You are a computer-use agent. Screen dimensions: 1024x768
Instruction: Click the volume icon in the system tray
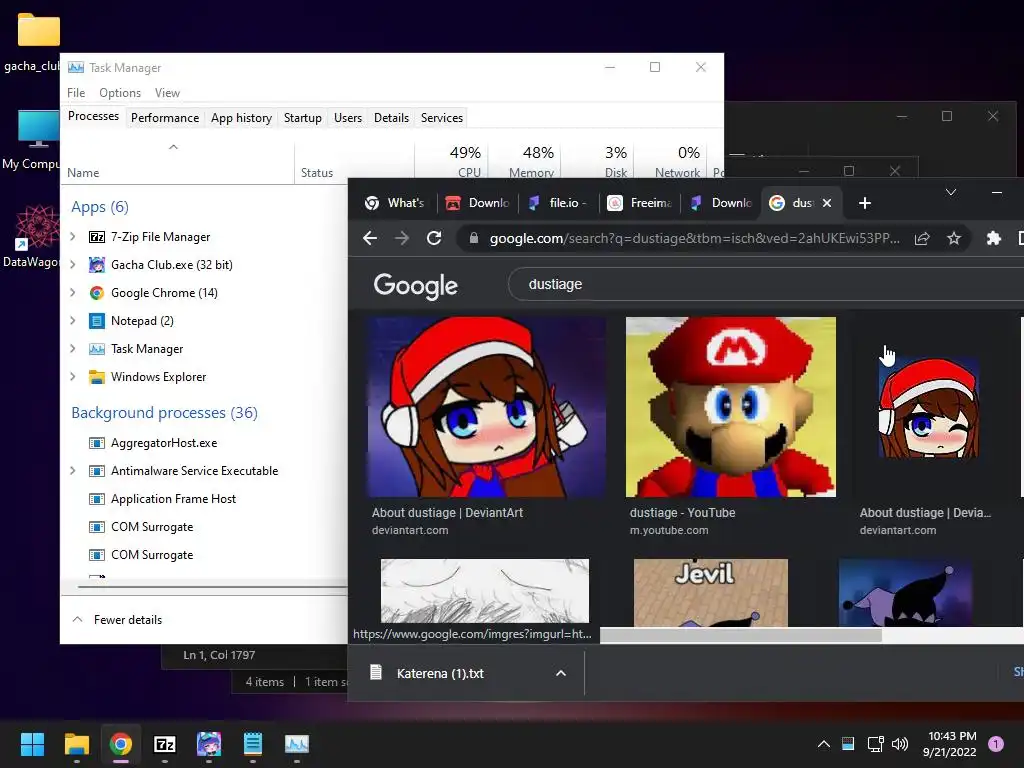pyautogui.click(x=900, y=744)
